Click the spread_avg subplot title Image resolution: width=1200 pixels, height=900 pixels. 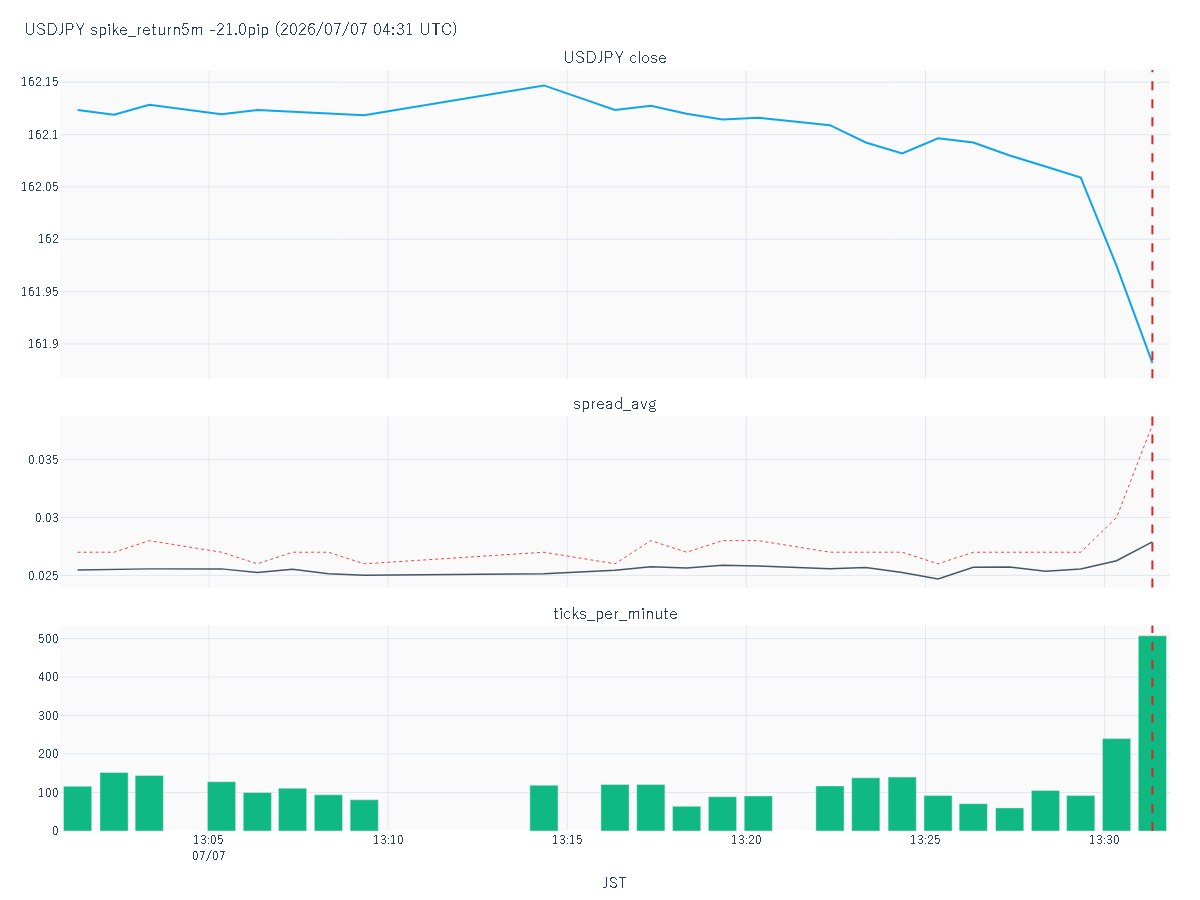point(615,404)
